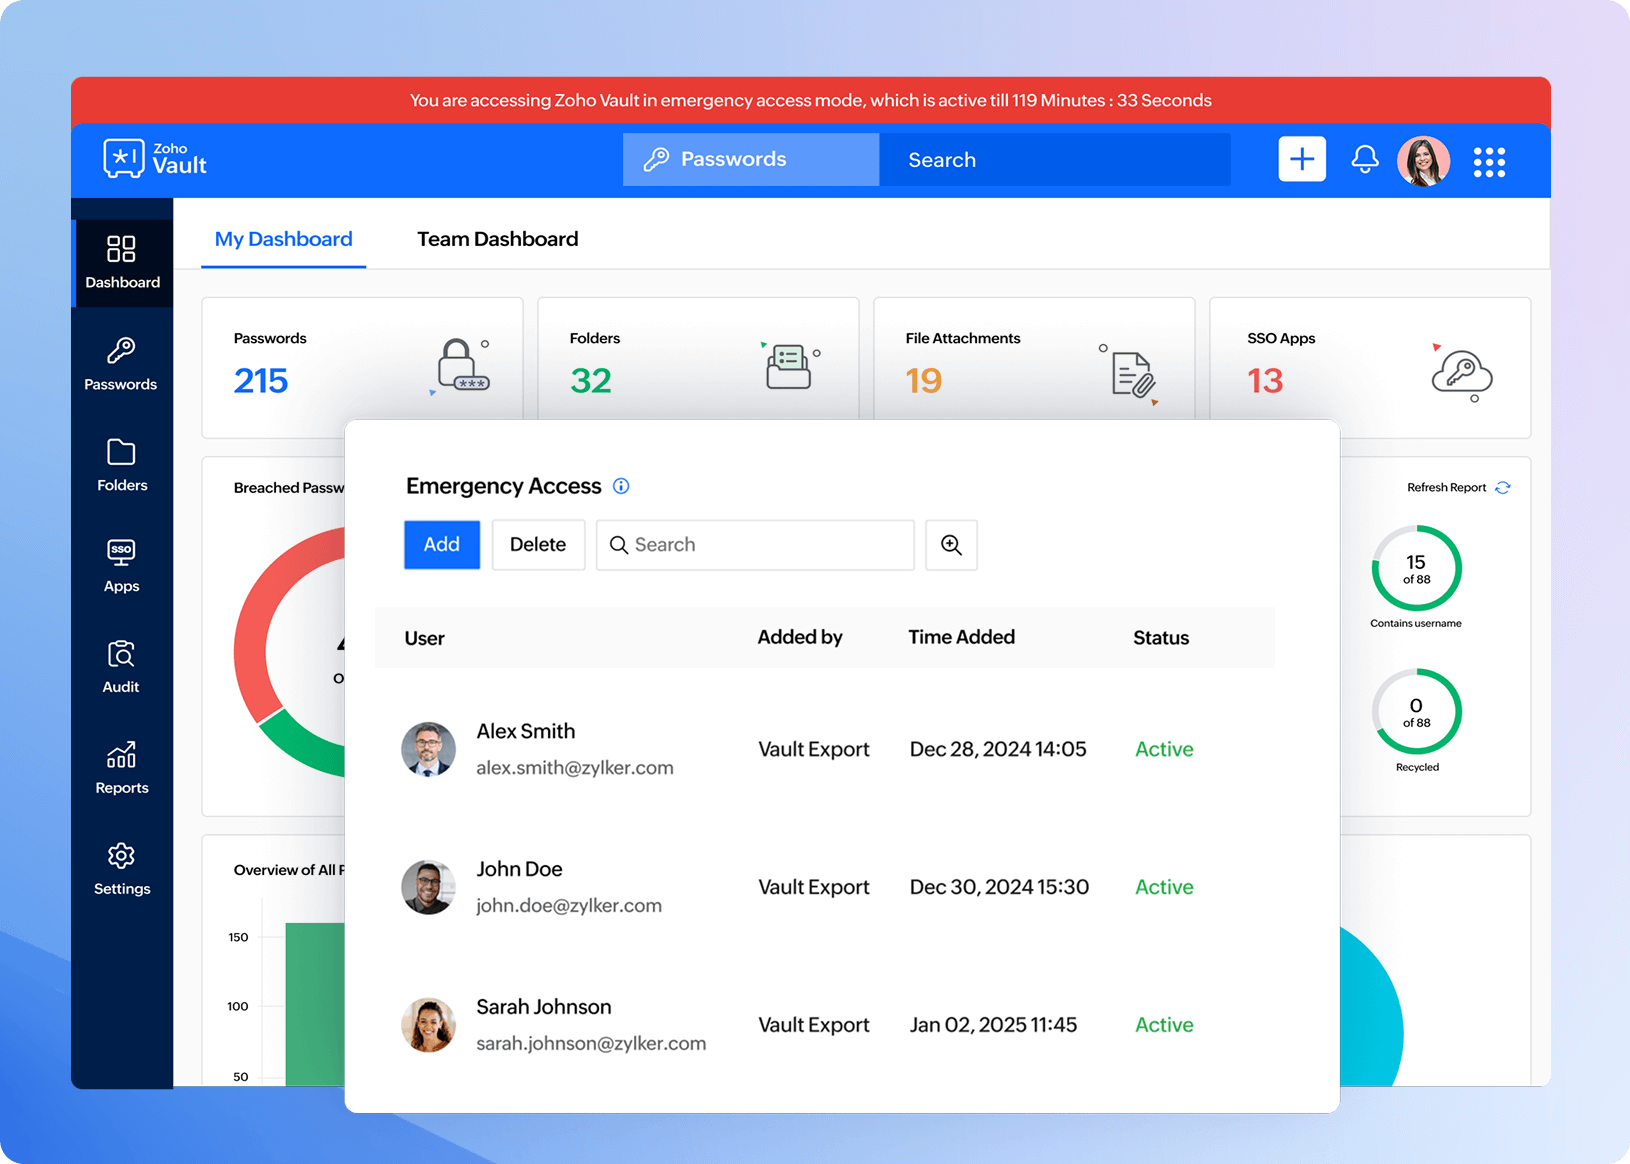Open the Passwords dropdown in the top bar
The height and width of the screenshot is (1164, 1630).
point(749,159)
